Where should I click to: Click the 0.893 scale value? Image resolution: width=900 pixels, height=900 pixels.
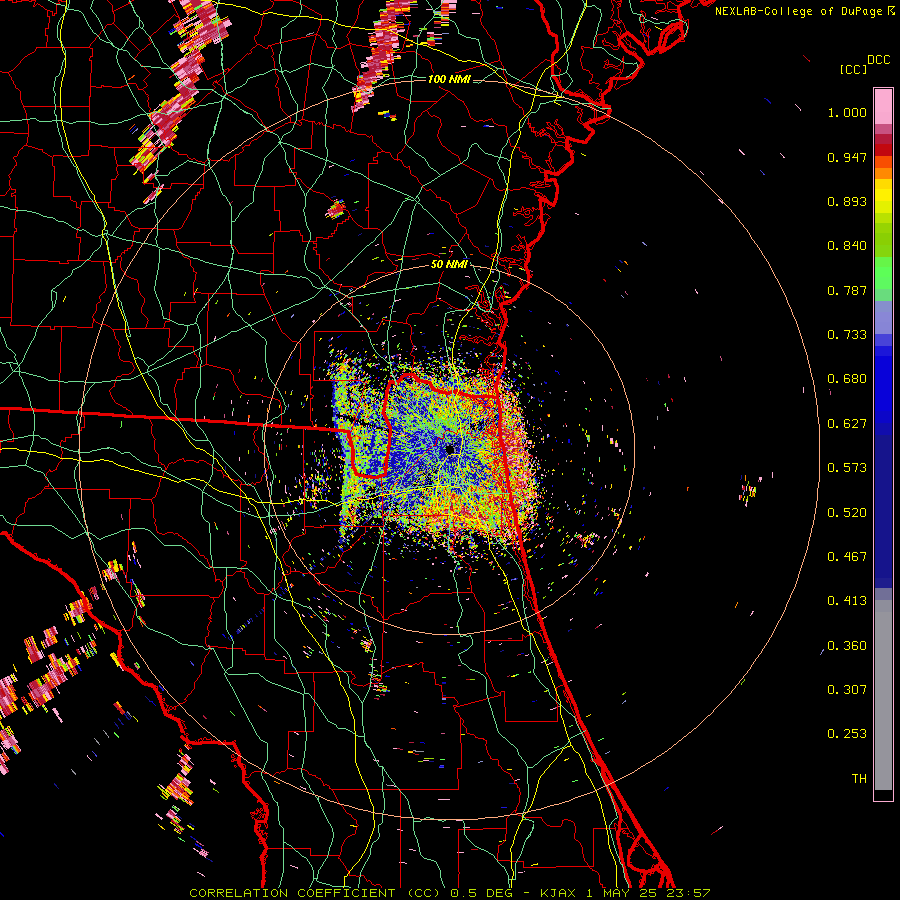847,201
